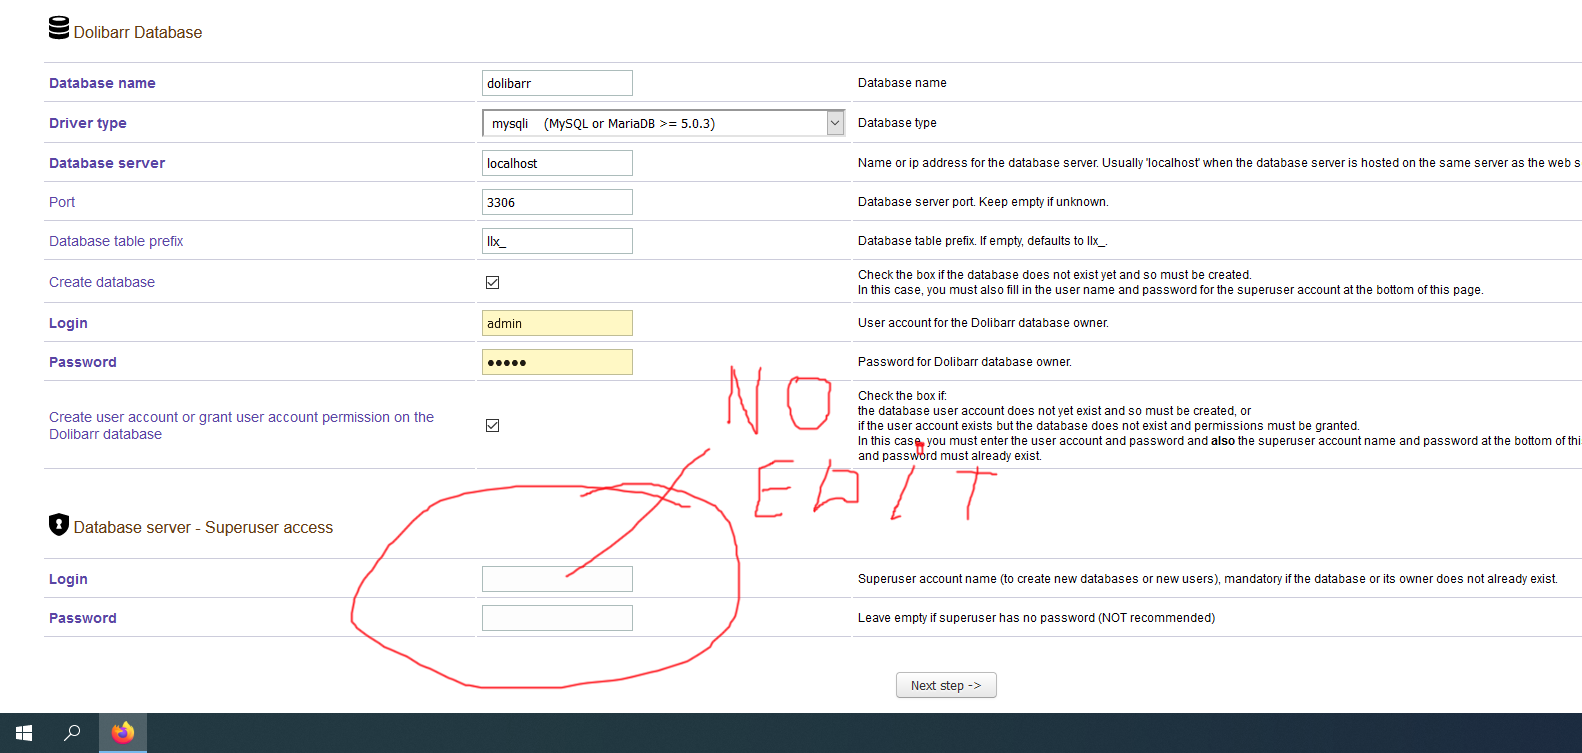Click the Next step button

click(946, 685)
